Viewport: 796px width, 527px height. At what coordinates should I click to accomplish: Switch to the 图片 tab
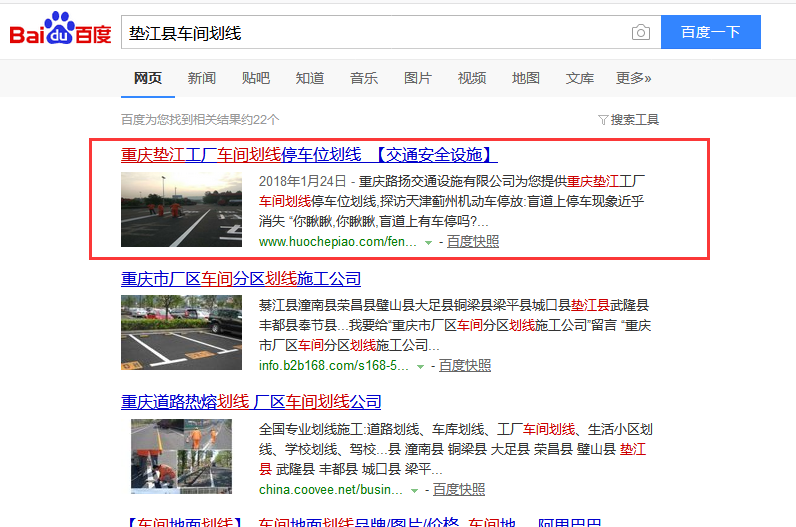pyautogui.click(x=418, y=78)
